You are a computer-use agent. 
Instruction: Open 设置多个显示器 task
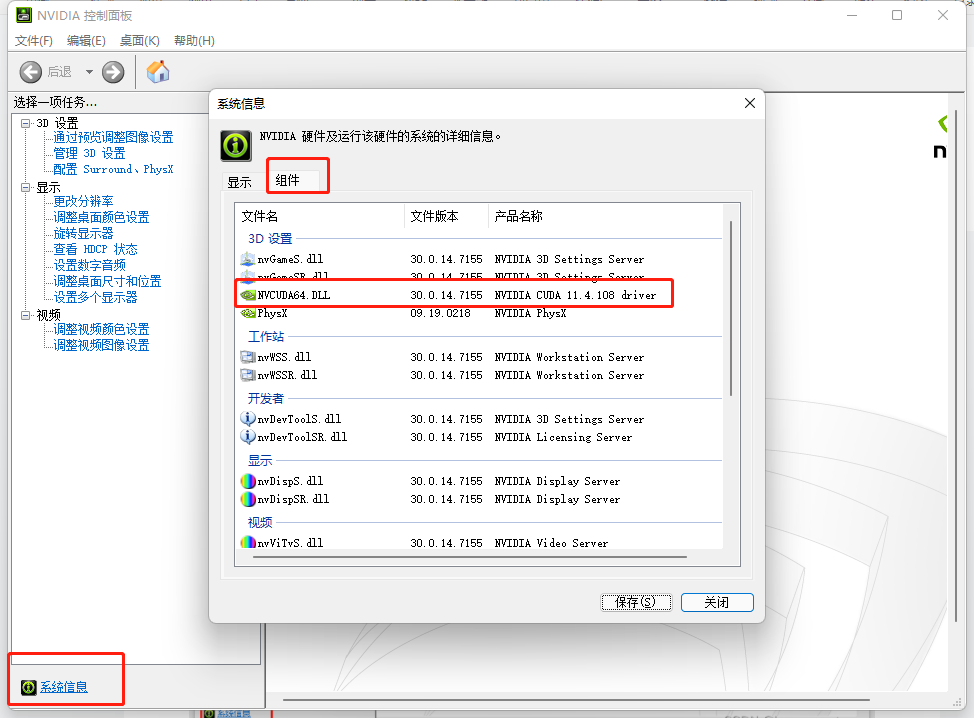(95, 297)
